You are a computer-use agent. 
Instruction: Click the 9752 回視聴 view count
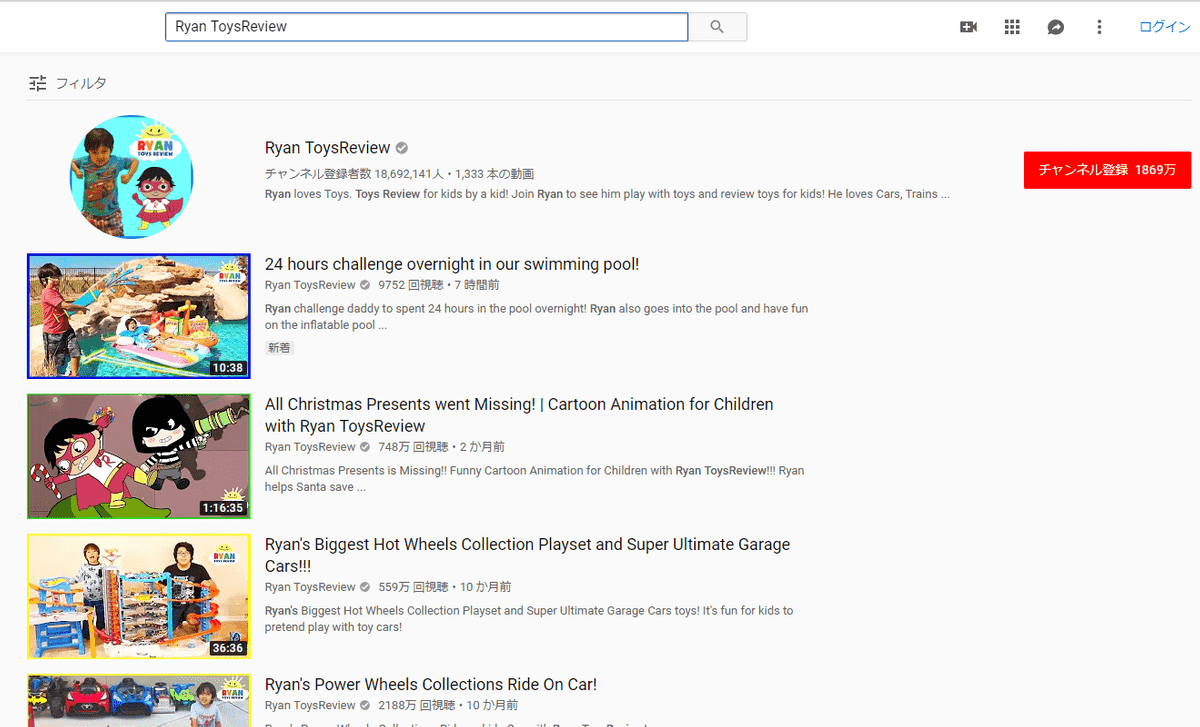(409, 285)
